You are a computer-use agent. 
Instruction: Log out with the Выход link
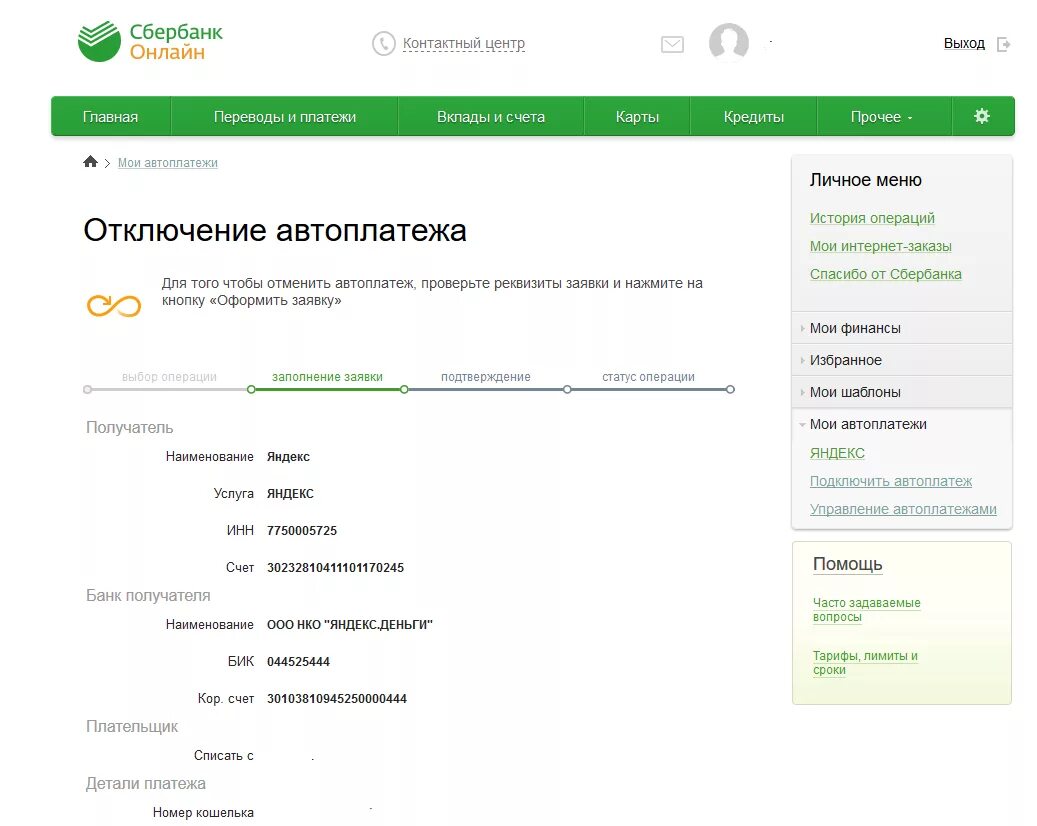click(964, 44)
